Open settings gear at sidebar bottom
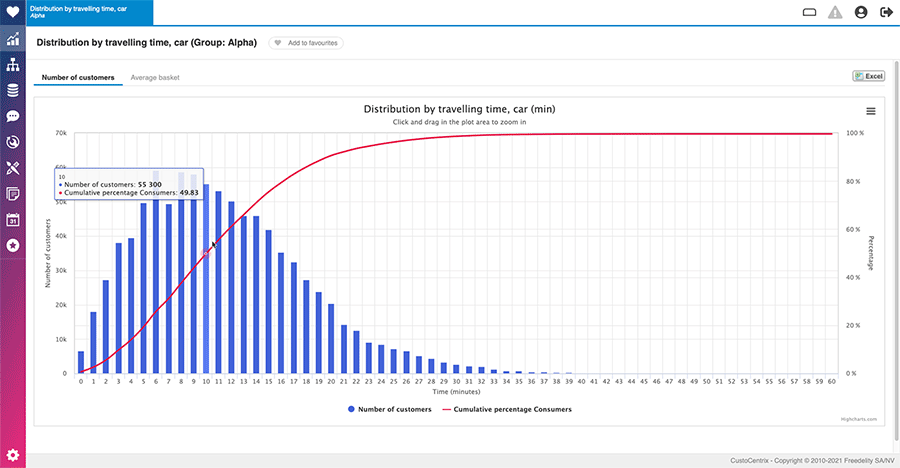The width and height of the screenshot is (900, 468). [13, 455]
